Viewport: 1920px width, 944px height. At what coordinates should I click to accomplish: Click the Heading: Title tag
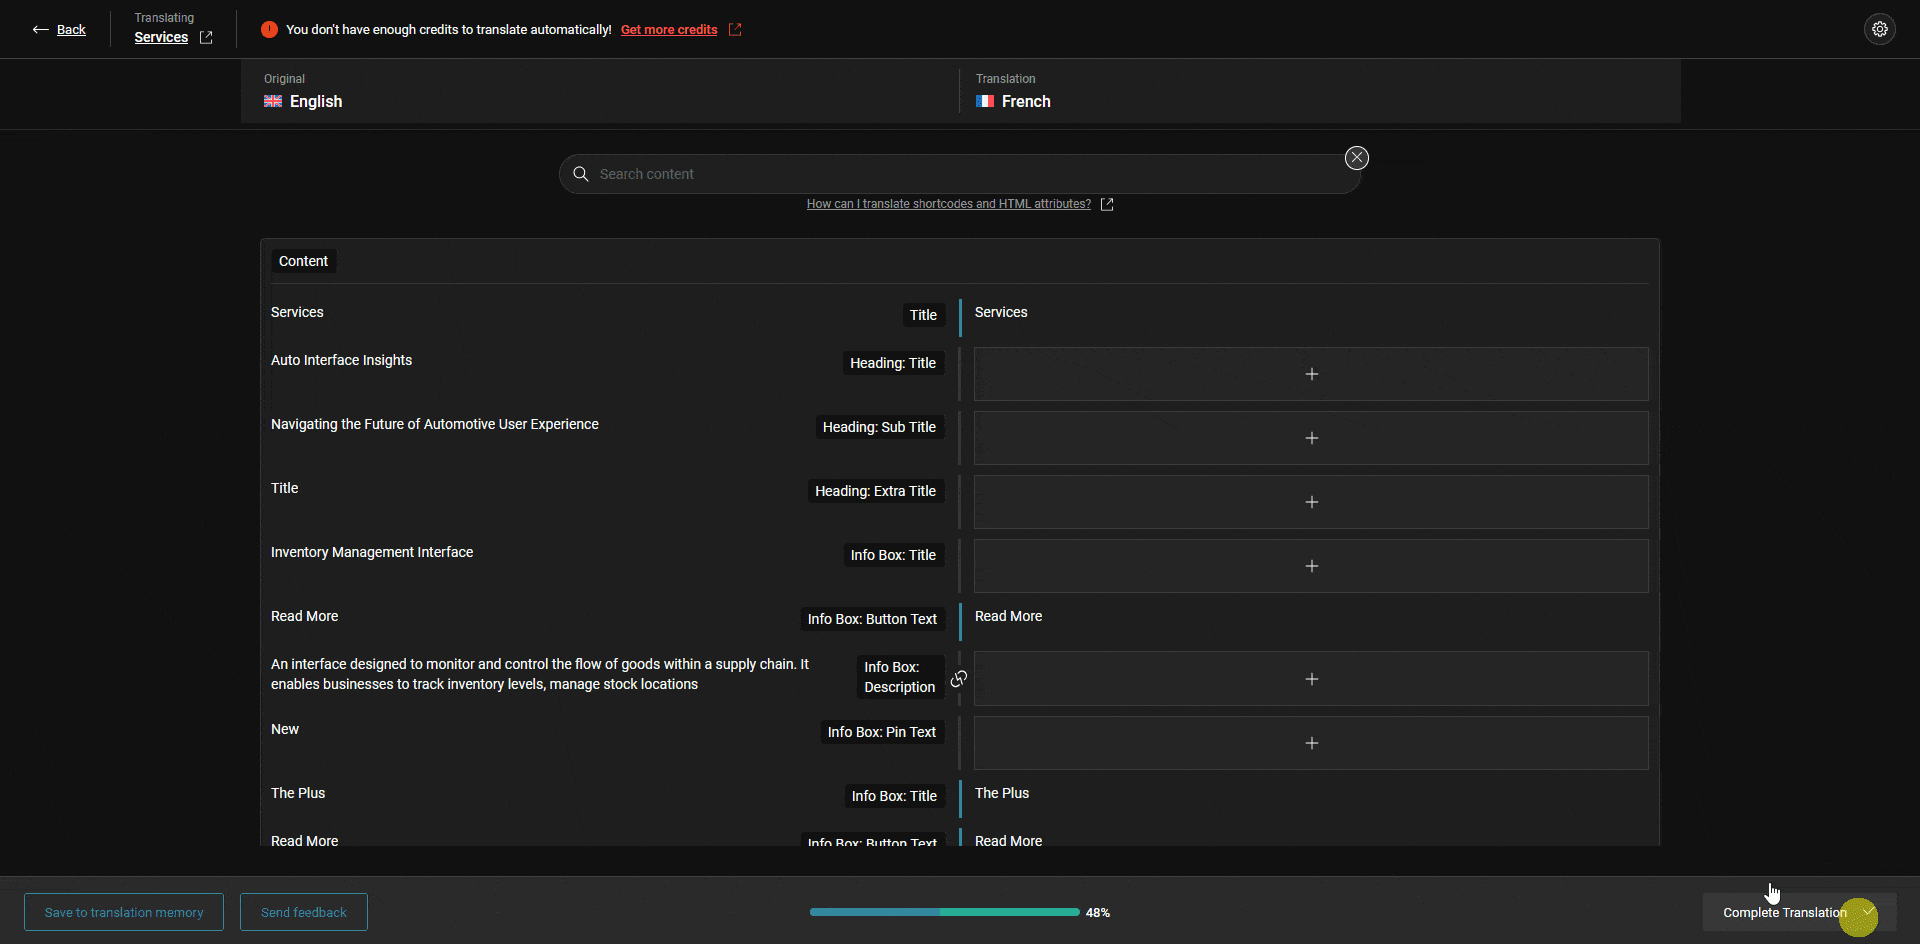coord(893,363)
